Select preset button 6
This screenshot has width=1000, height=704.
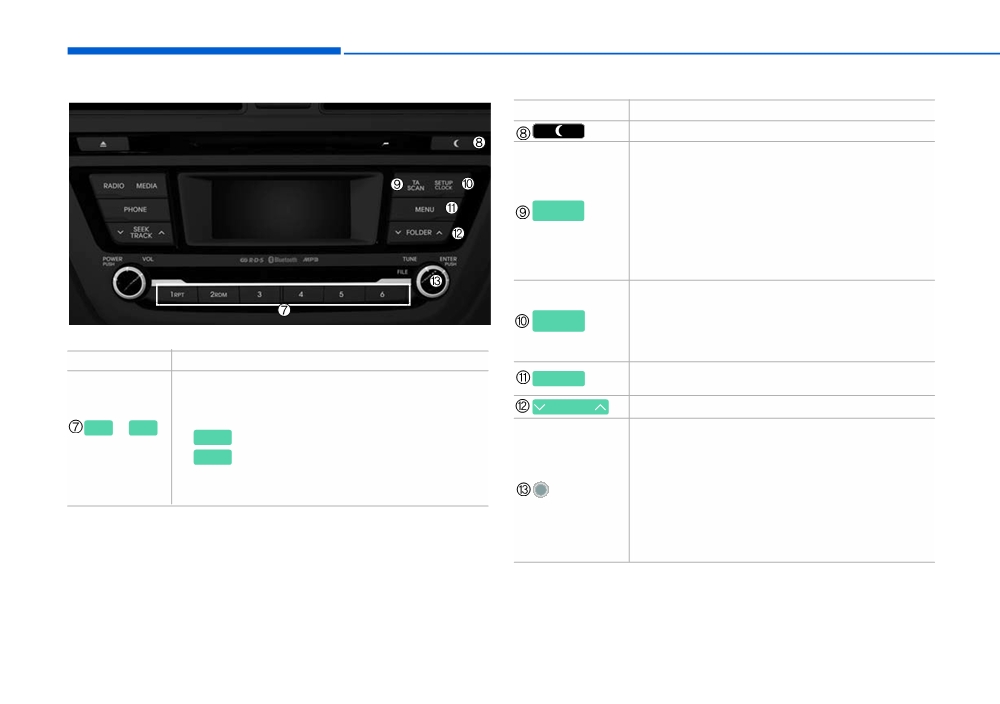pyautogui.click(x=382, y=295)
